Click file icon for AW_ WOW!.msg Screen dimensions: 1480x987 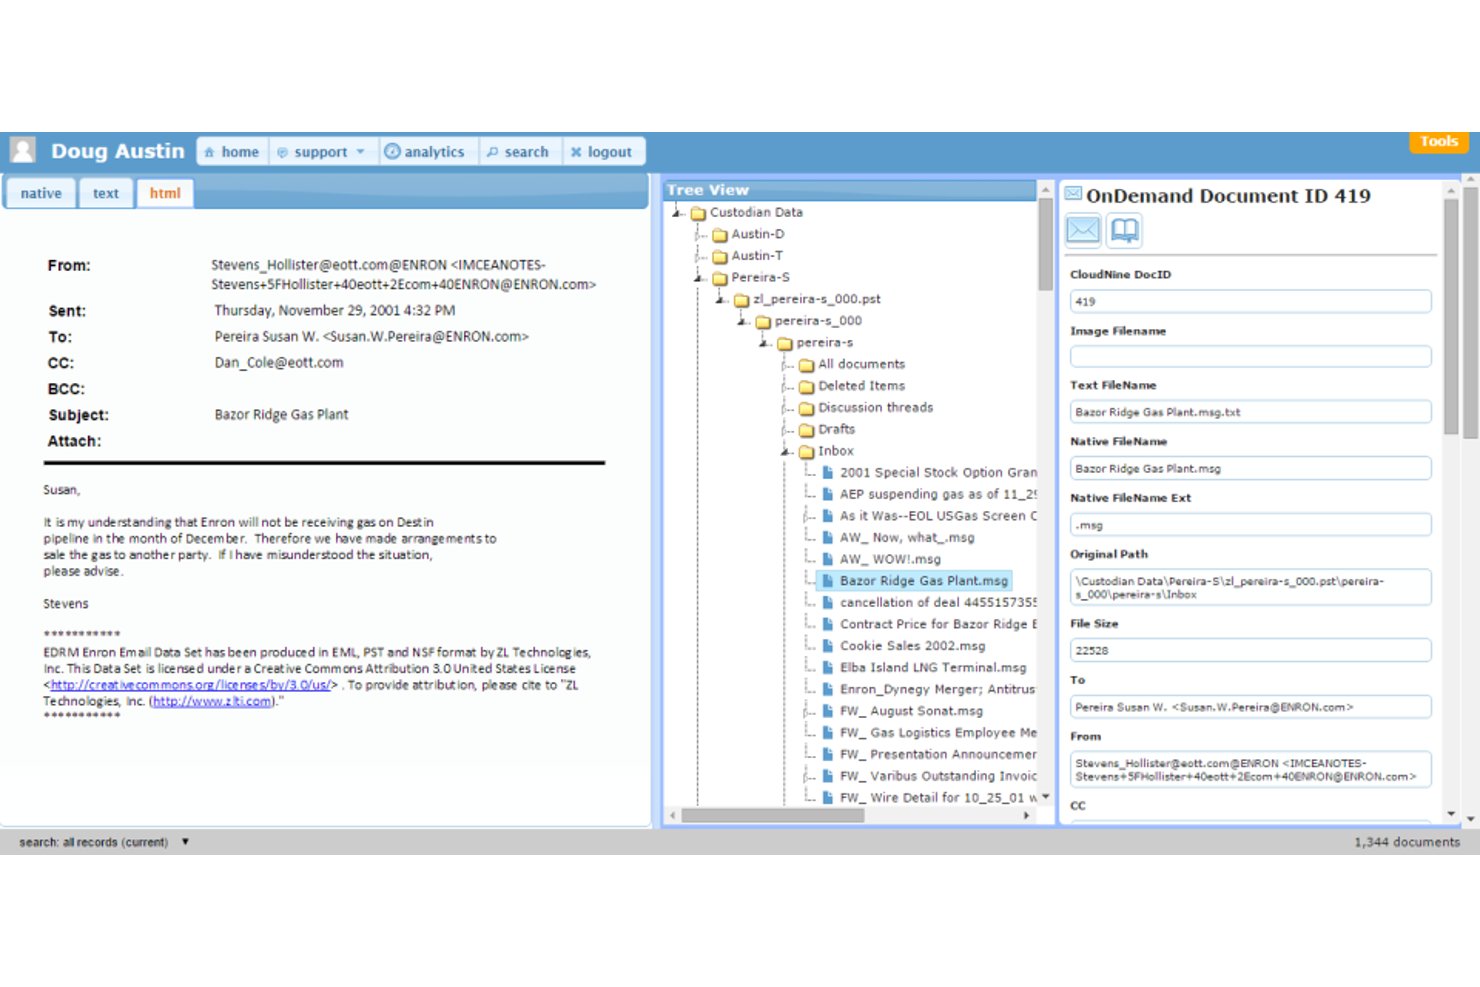pyautogui.click(x=828, y=560)
